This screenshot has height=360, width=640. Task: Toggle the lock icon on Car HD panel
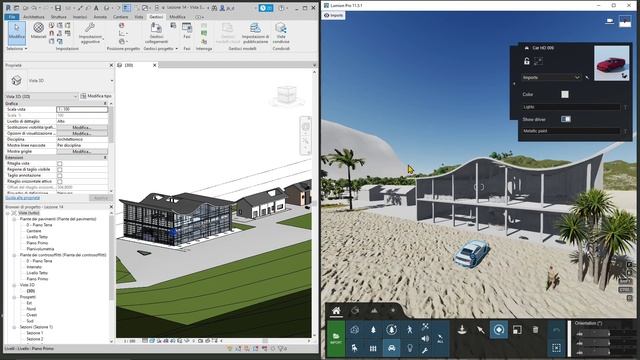527,61
